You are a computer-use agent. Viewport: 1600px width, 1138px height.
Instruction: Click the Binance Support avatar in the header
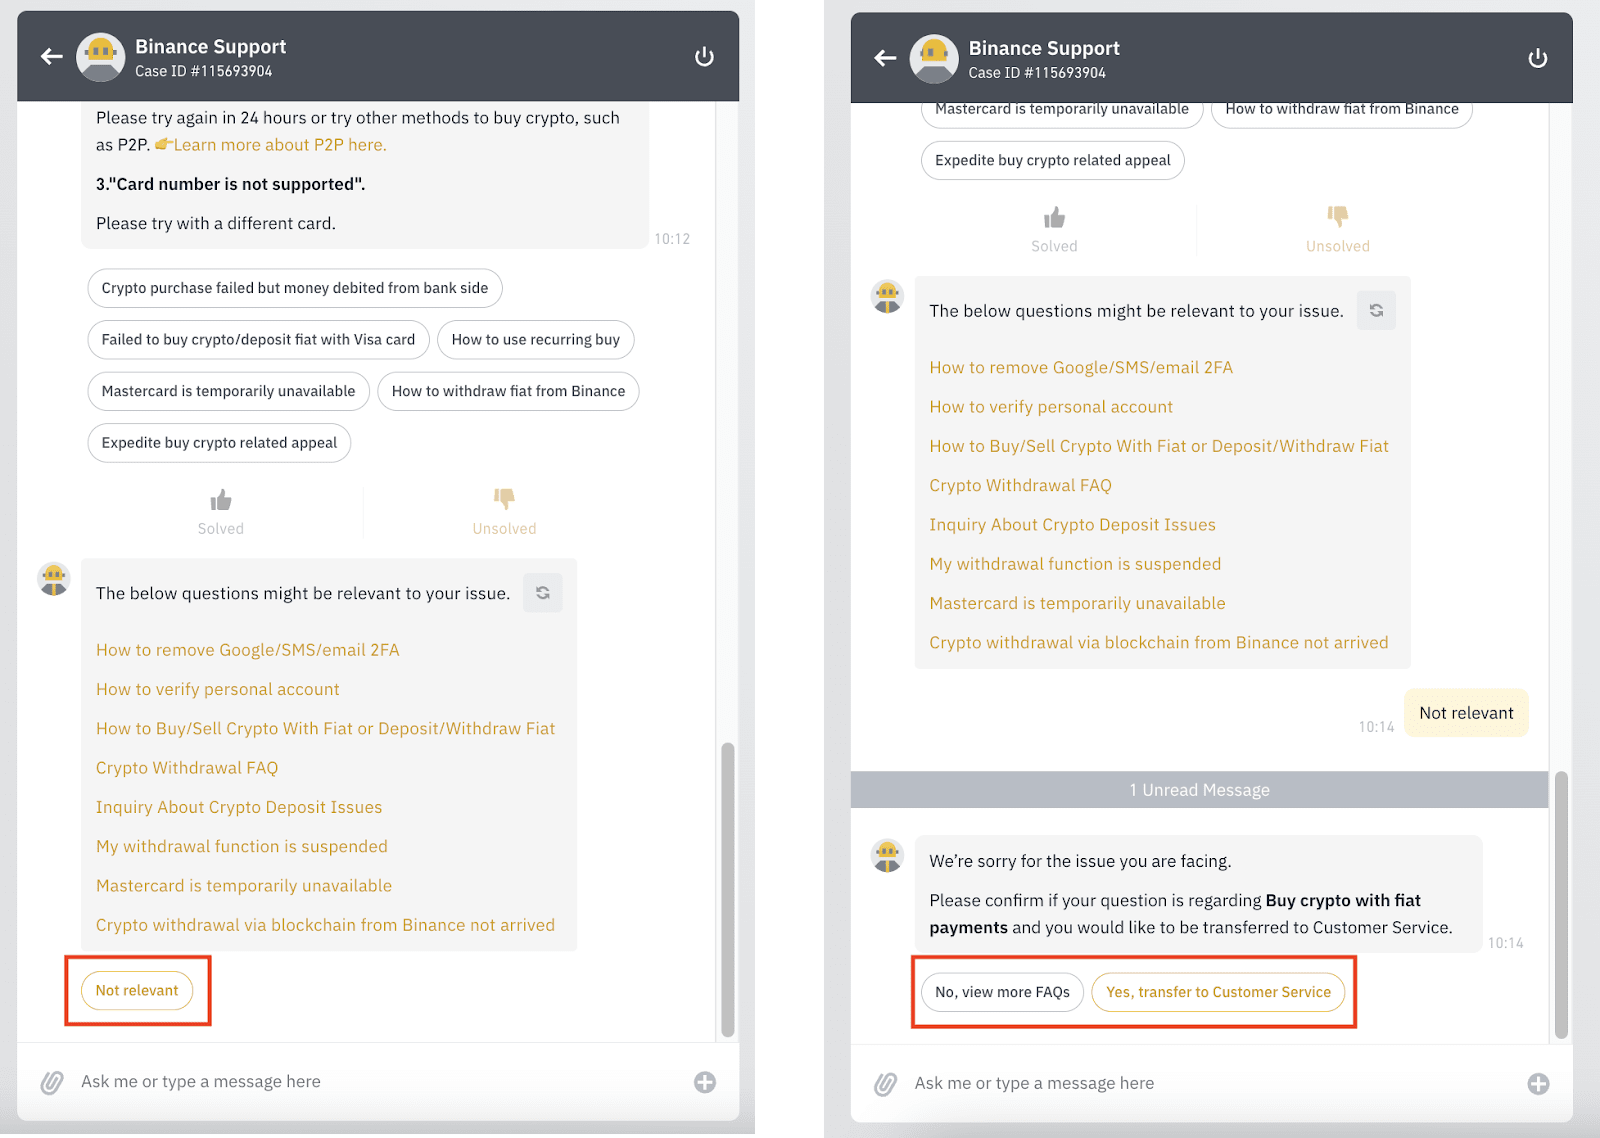(x=99, y=56)
